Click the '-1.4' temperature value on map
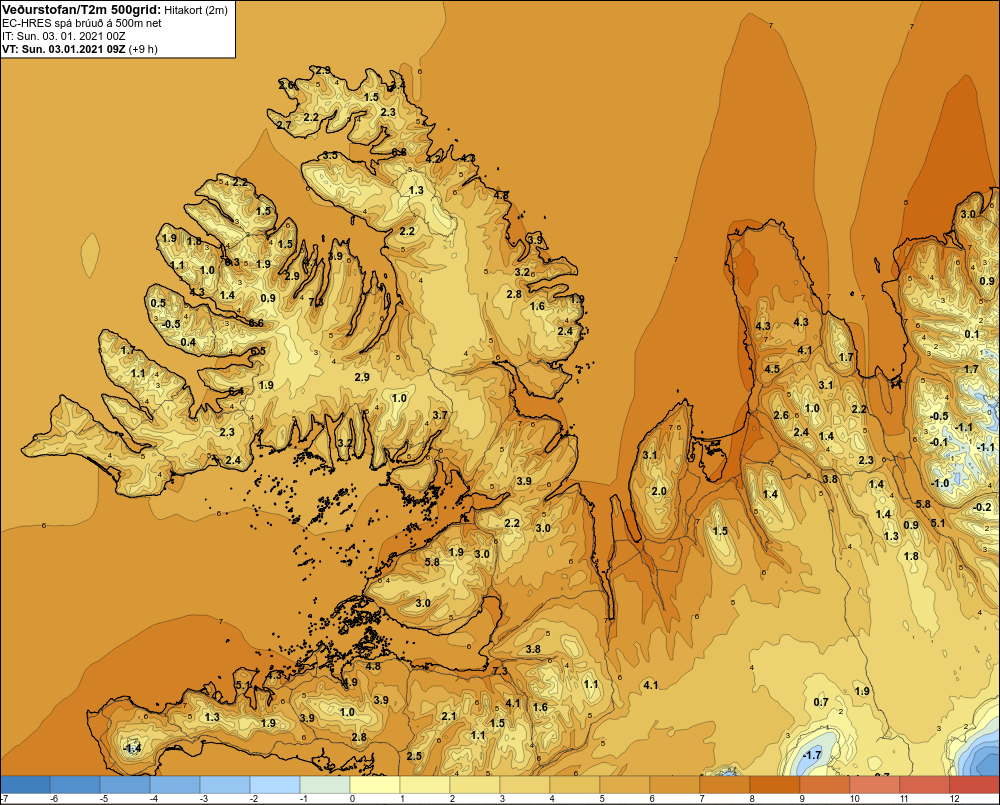Image resolution: width=1000 pixels, height=805 pixels. click(x=132, y=748)
